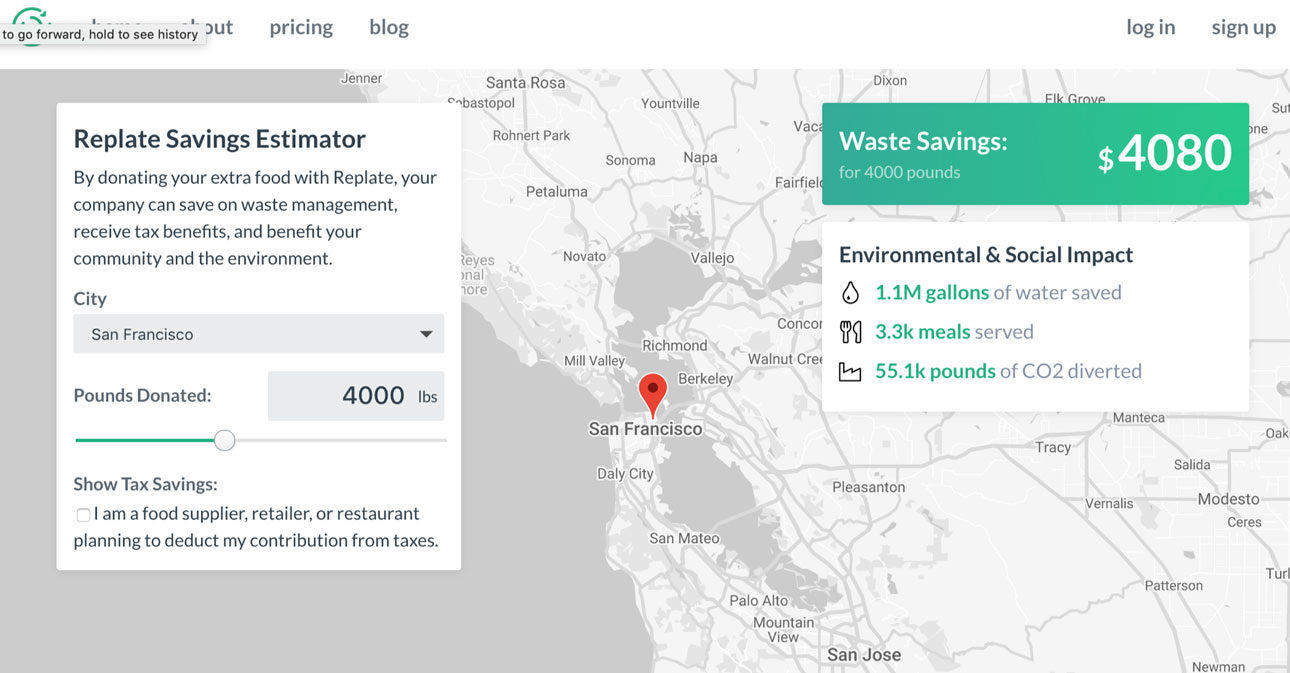Viewport: 1290px width, 673px height.
Task: Click the Waste Savings $4080 card
Action: point(1035,154)
